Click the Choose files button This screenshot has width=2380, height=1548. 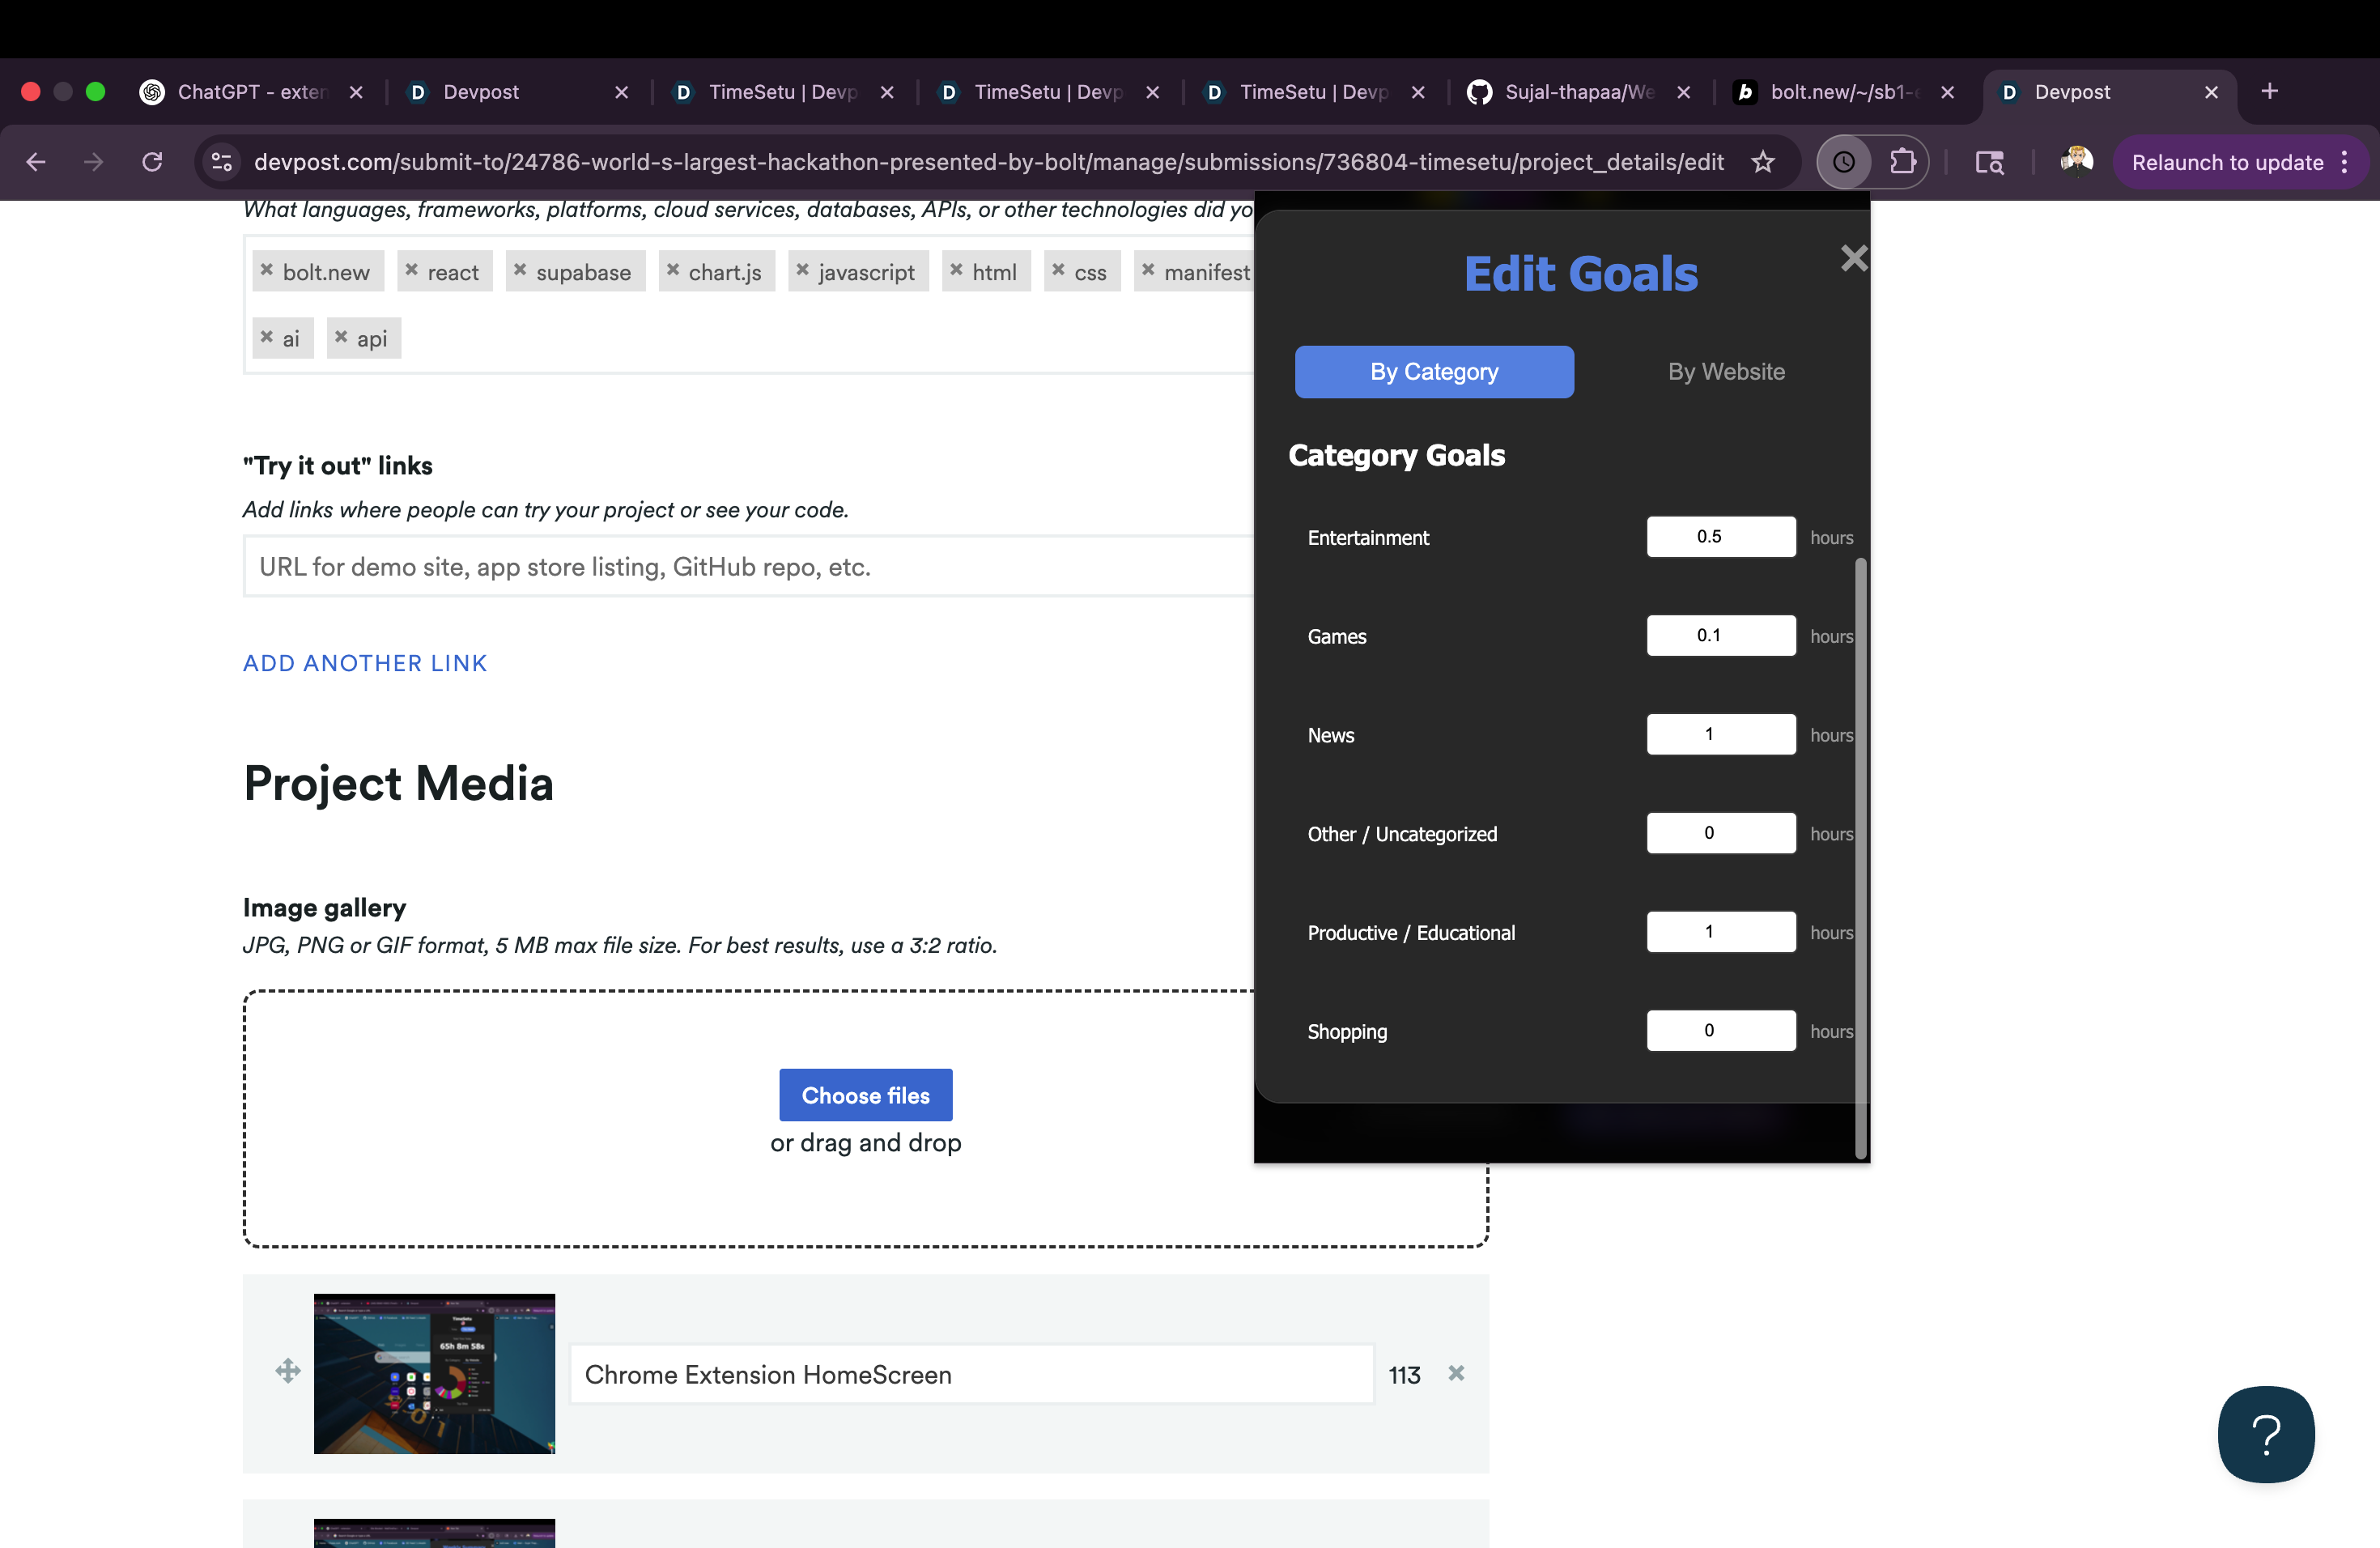pos(865,1095)
